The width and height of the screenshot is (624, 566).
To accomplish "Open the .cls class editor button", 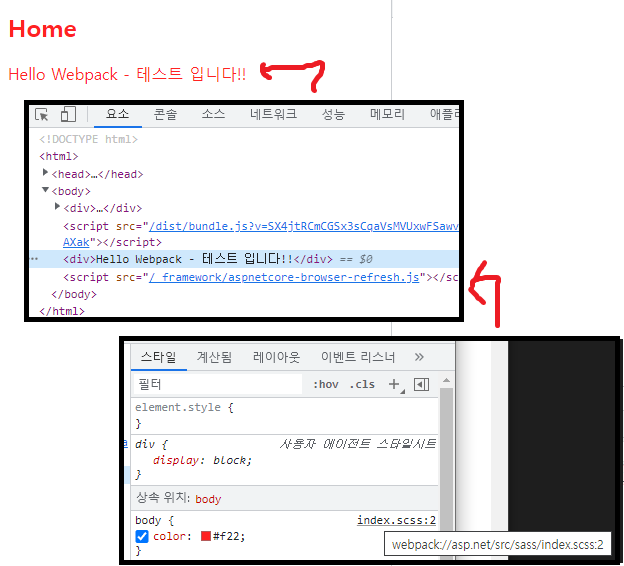I will tap(362, 384).
